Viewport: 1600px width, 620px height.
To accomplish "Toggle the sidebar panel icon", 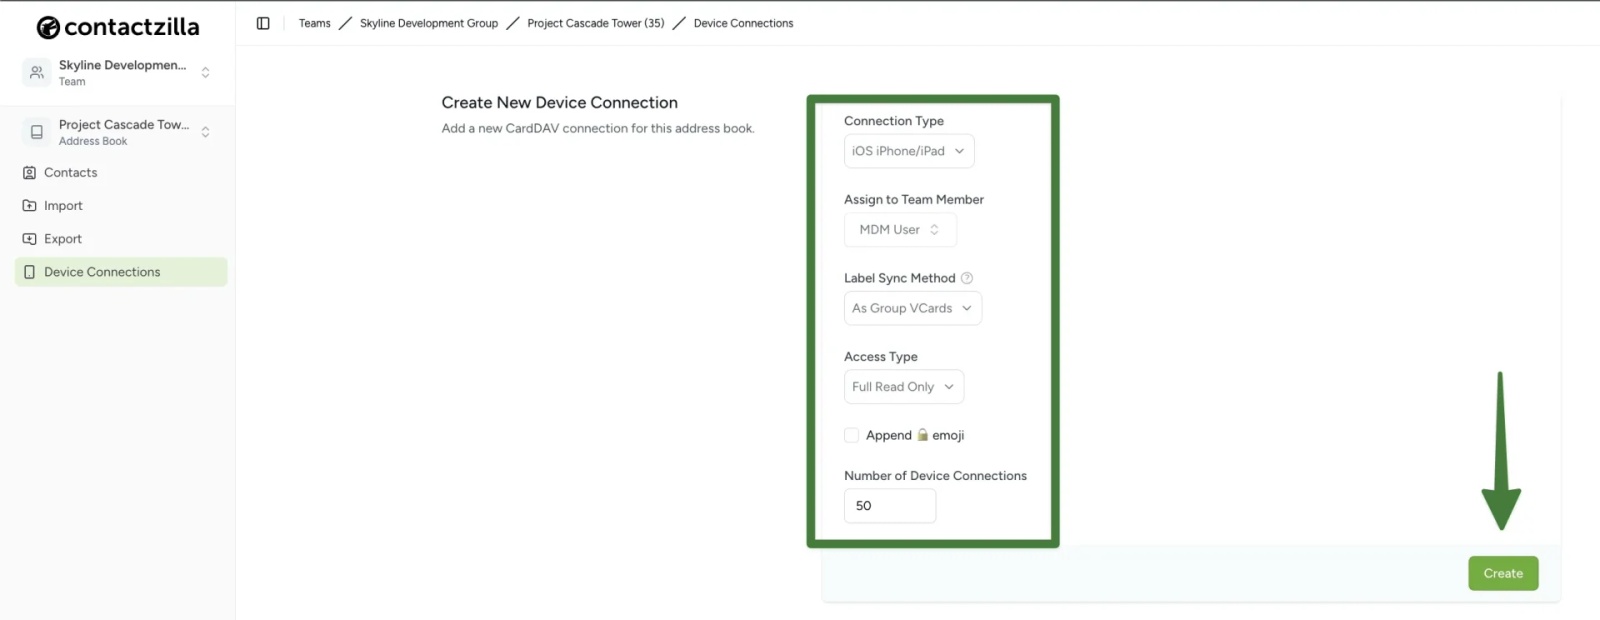I will point(263,23).
